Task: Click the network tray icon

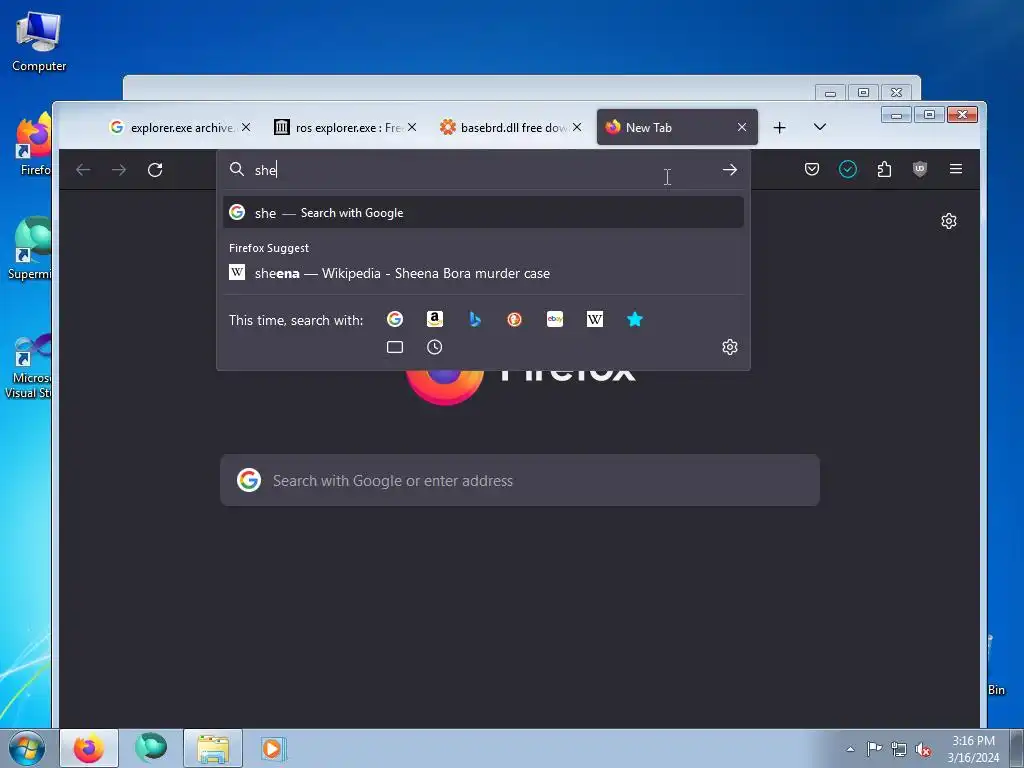Action: [899, 749]
